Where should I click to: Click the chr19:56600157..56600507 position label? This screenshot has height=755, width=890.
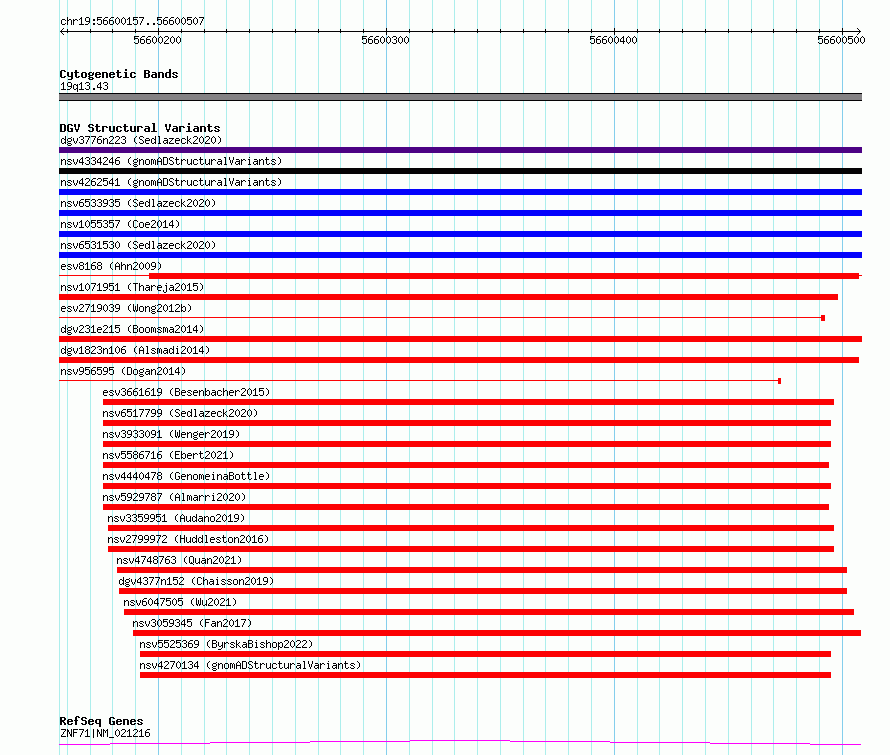coord(132,21)
